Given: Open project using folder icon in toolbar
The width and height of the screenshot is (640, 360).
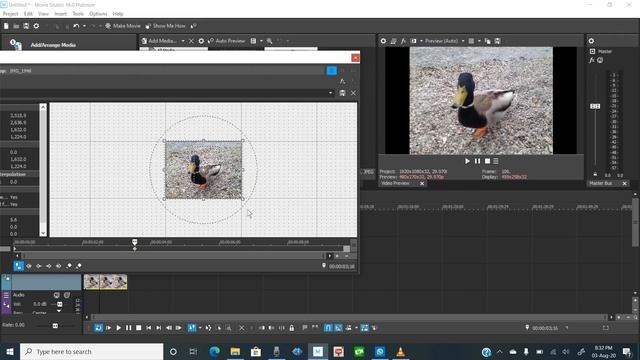Looking at the screenshot, I should 16,26.
